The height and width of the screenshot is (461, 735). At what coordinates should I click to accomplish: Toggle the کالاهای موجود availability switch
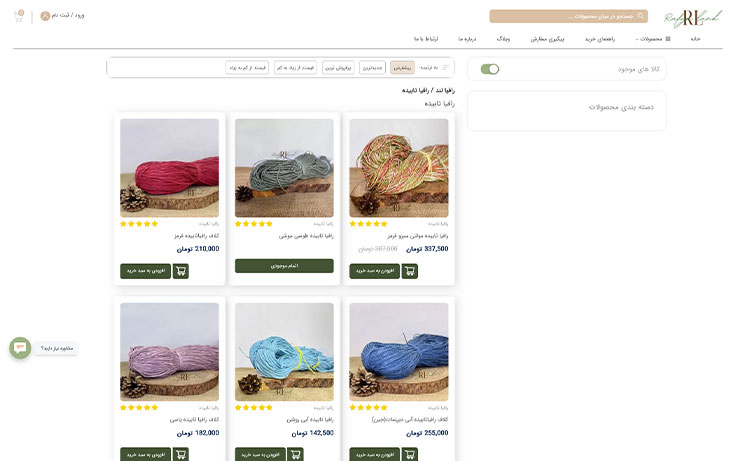[490, 69]
